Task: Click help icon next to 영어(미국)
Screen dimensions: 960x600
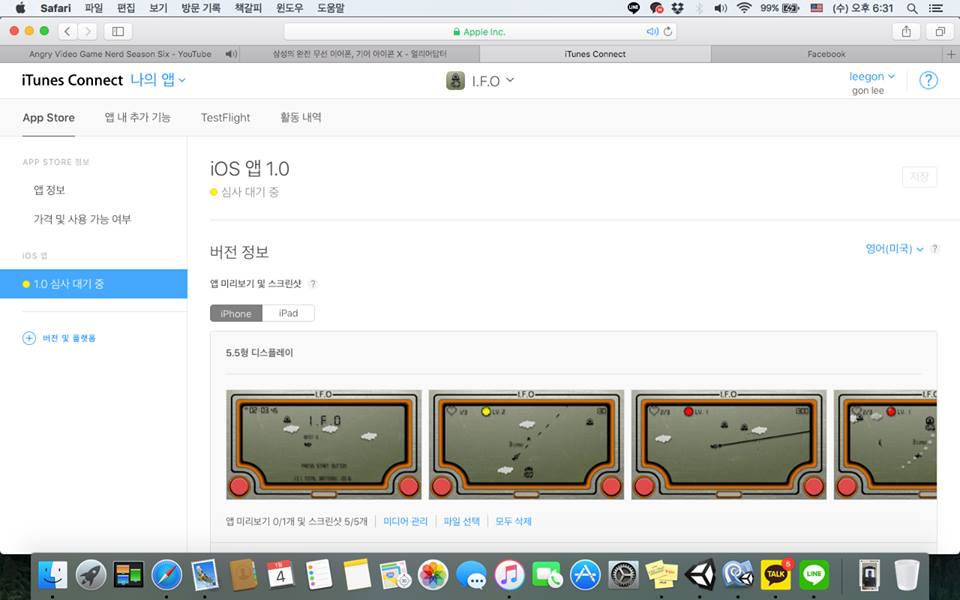Action: point(934,249)
